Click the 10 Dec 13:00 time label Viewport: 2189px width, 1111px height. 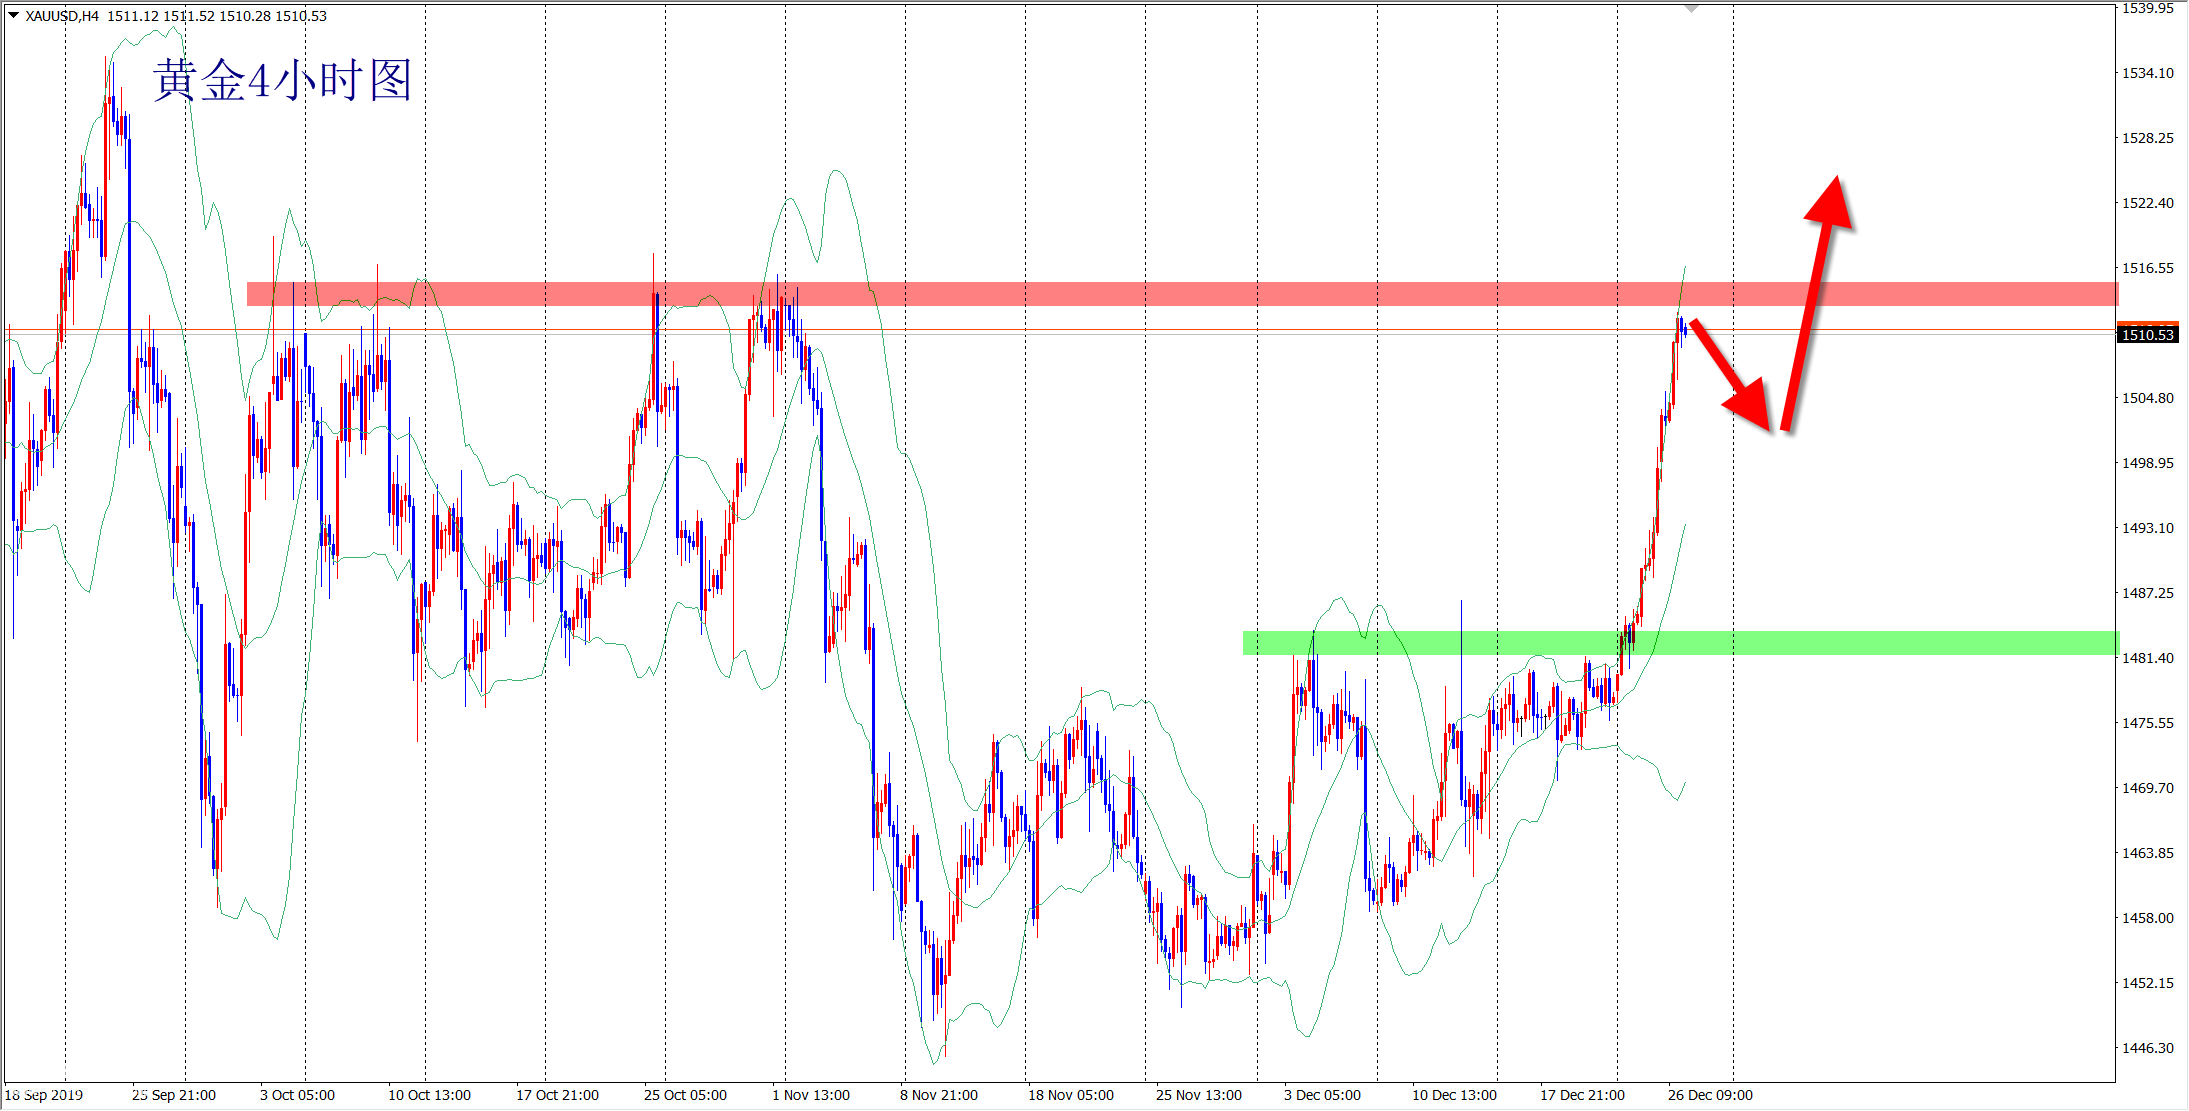(x=1454, y=1095)
